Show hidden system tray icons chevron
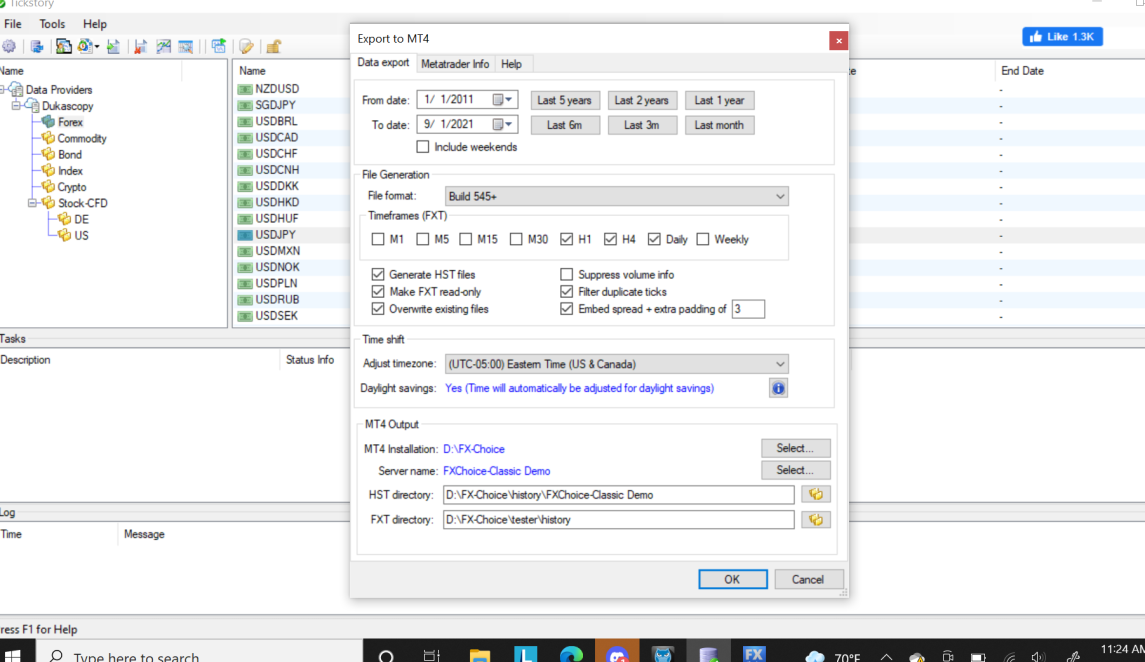 point(886,657)
